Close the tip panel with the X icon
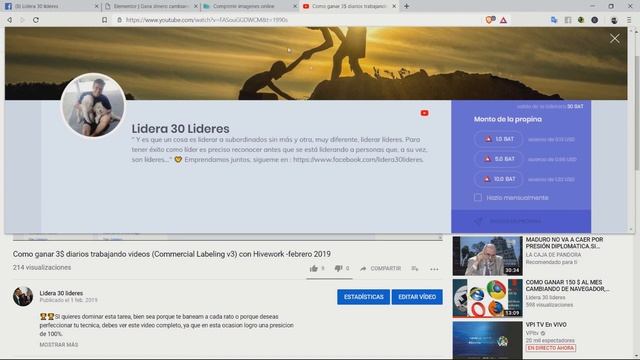The width and height of the screenshot is (640, 360). tap(614, 39)
